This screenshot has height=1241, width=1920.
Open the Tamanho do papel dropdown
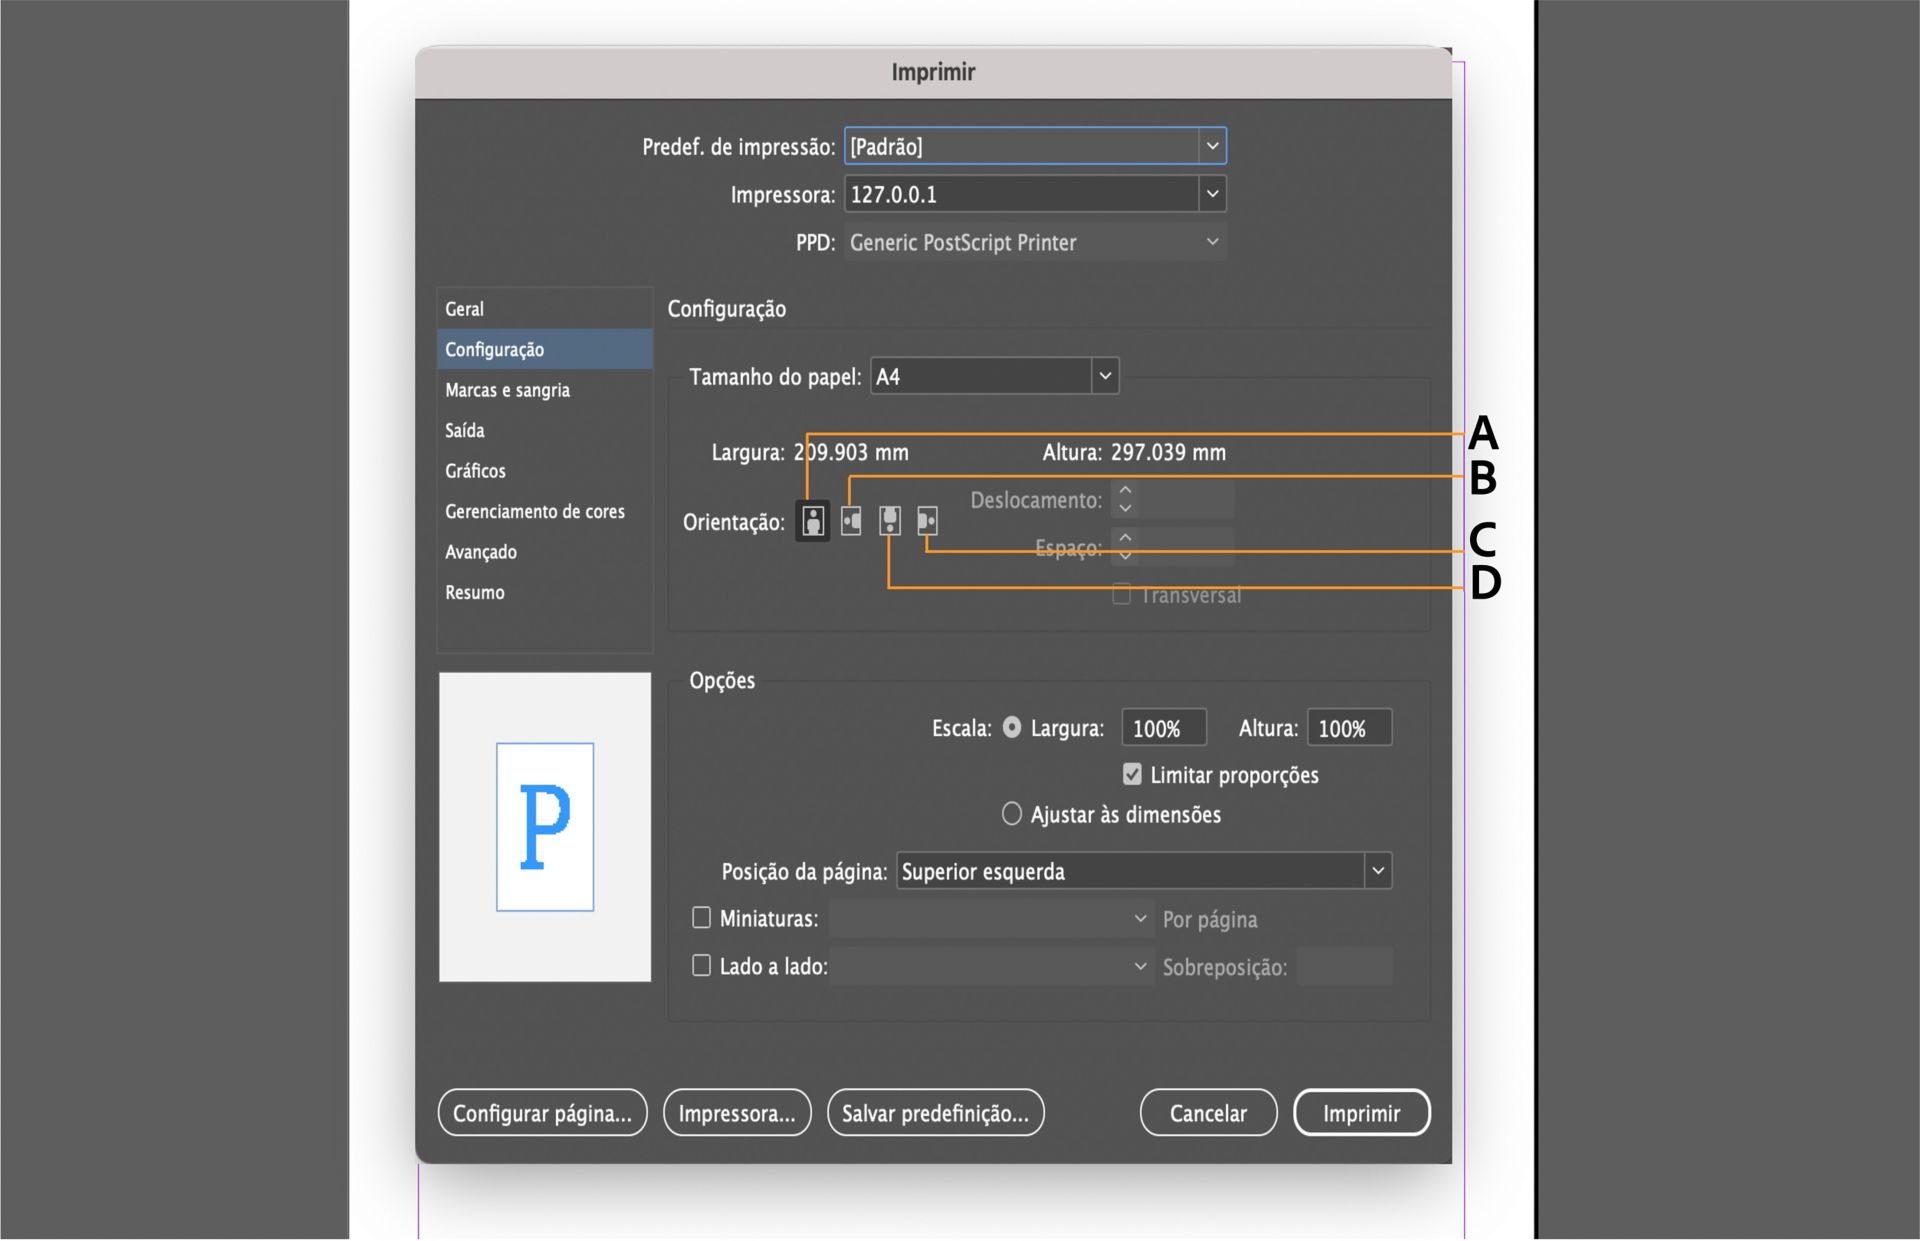pos(1104,375)
